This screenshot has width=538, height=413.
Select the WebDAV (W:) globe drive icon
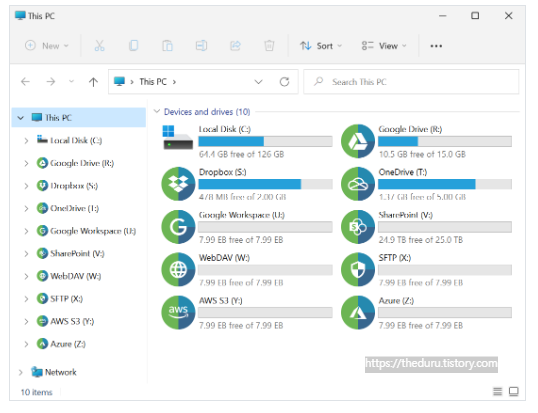pos(178,270)
